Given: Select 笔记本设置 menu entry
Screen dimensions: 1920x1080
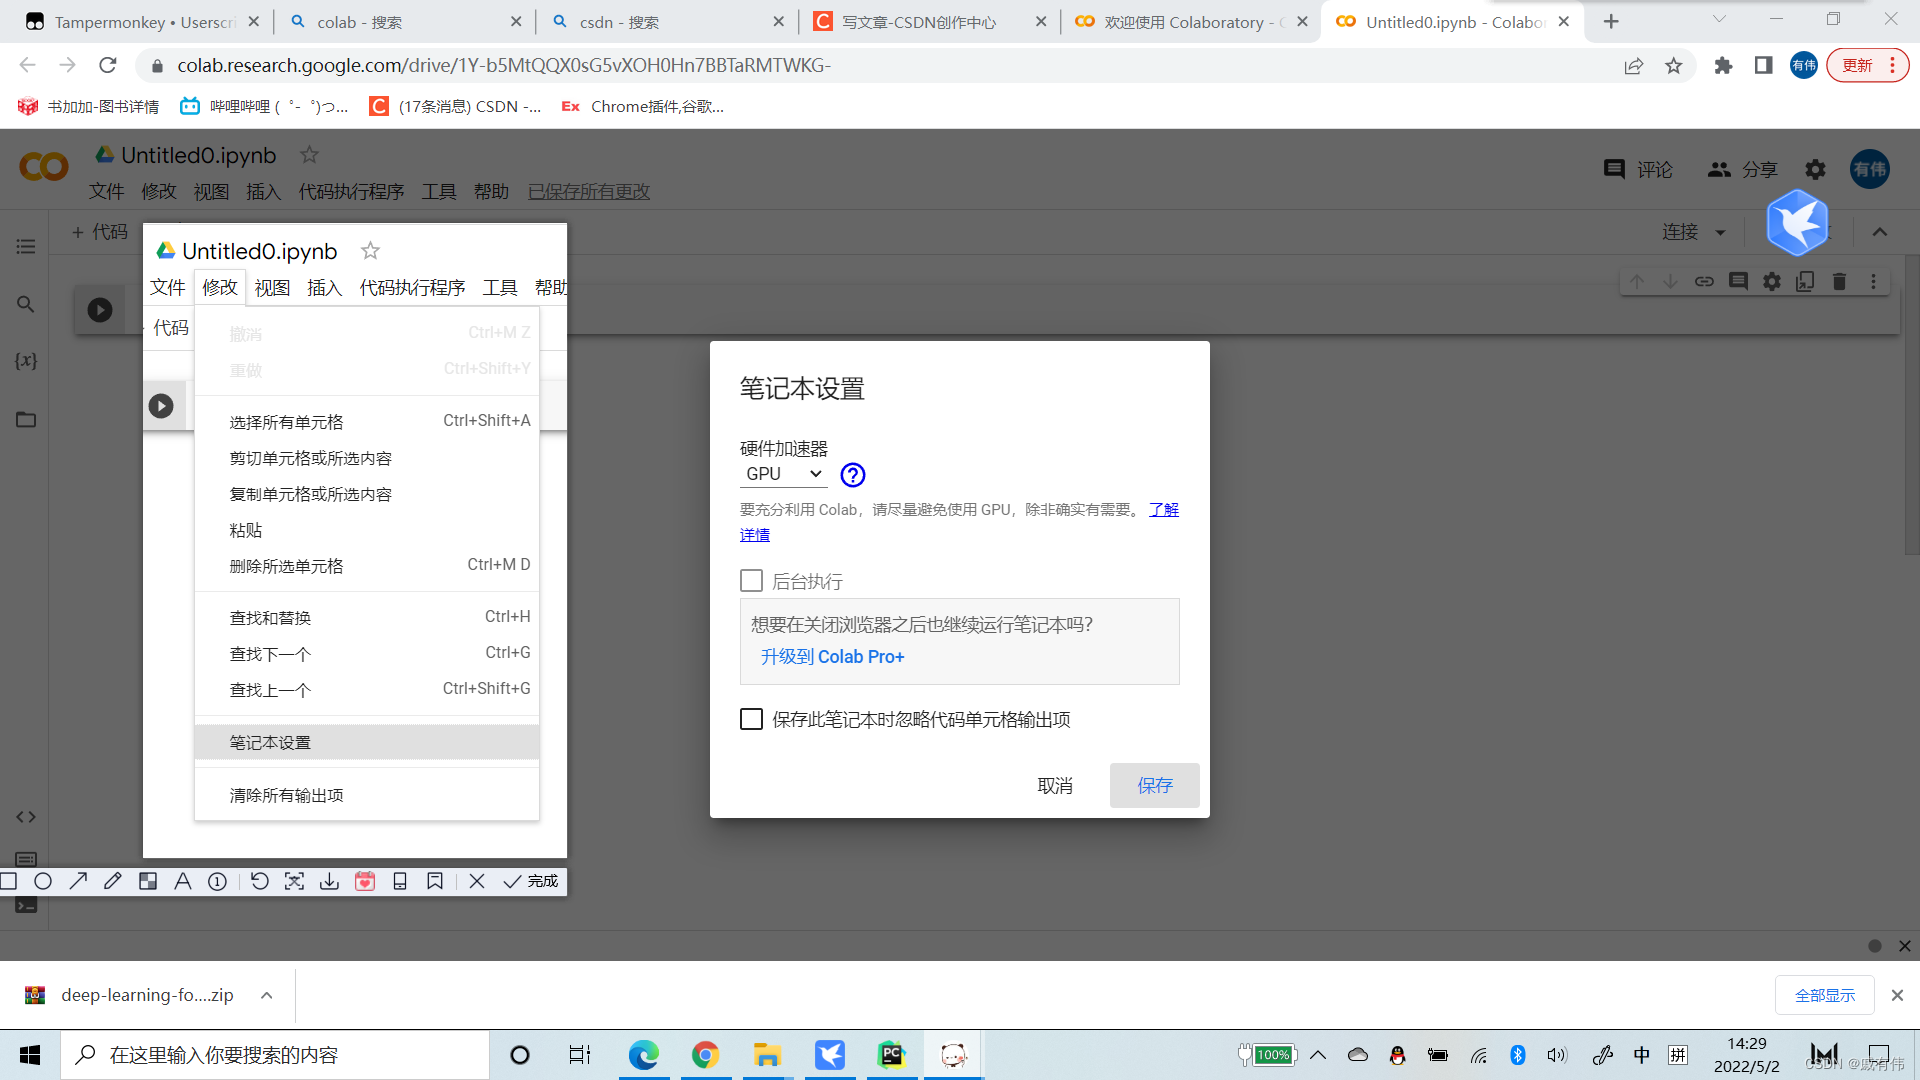Looking at the screenshot, I should (x=367, y=743).
